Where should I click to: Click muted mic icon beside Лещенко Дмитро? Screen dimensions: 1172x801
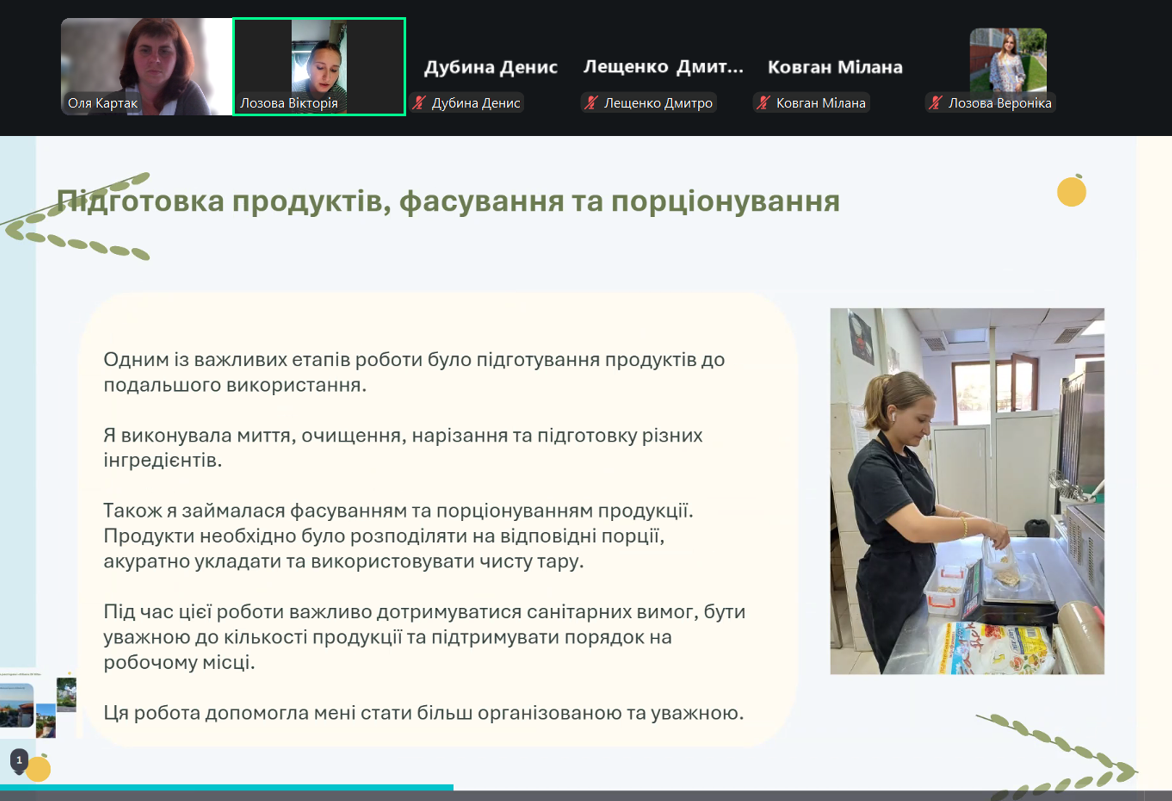[x=591, y=103]
